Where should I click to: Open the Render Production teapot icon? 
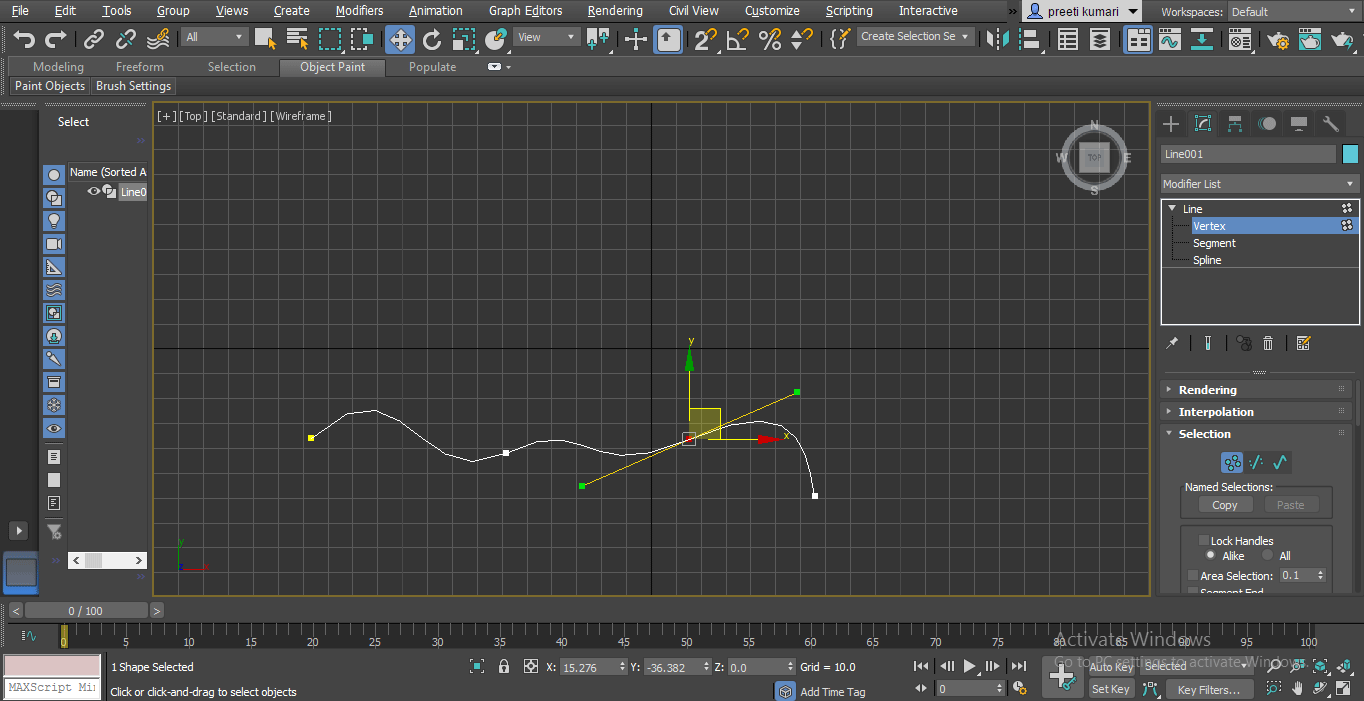1310,37
